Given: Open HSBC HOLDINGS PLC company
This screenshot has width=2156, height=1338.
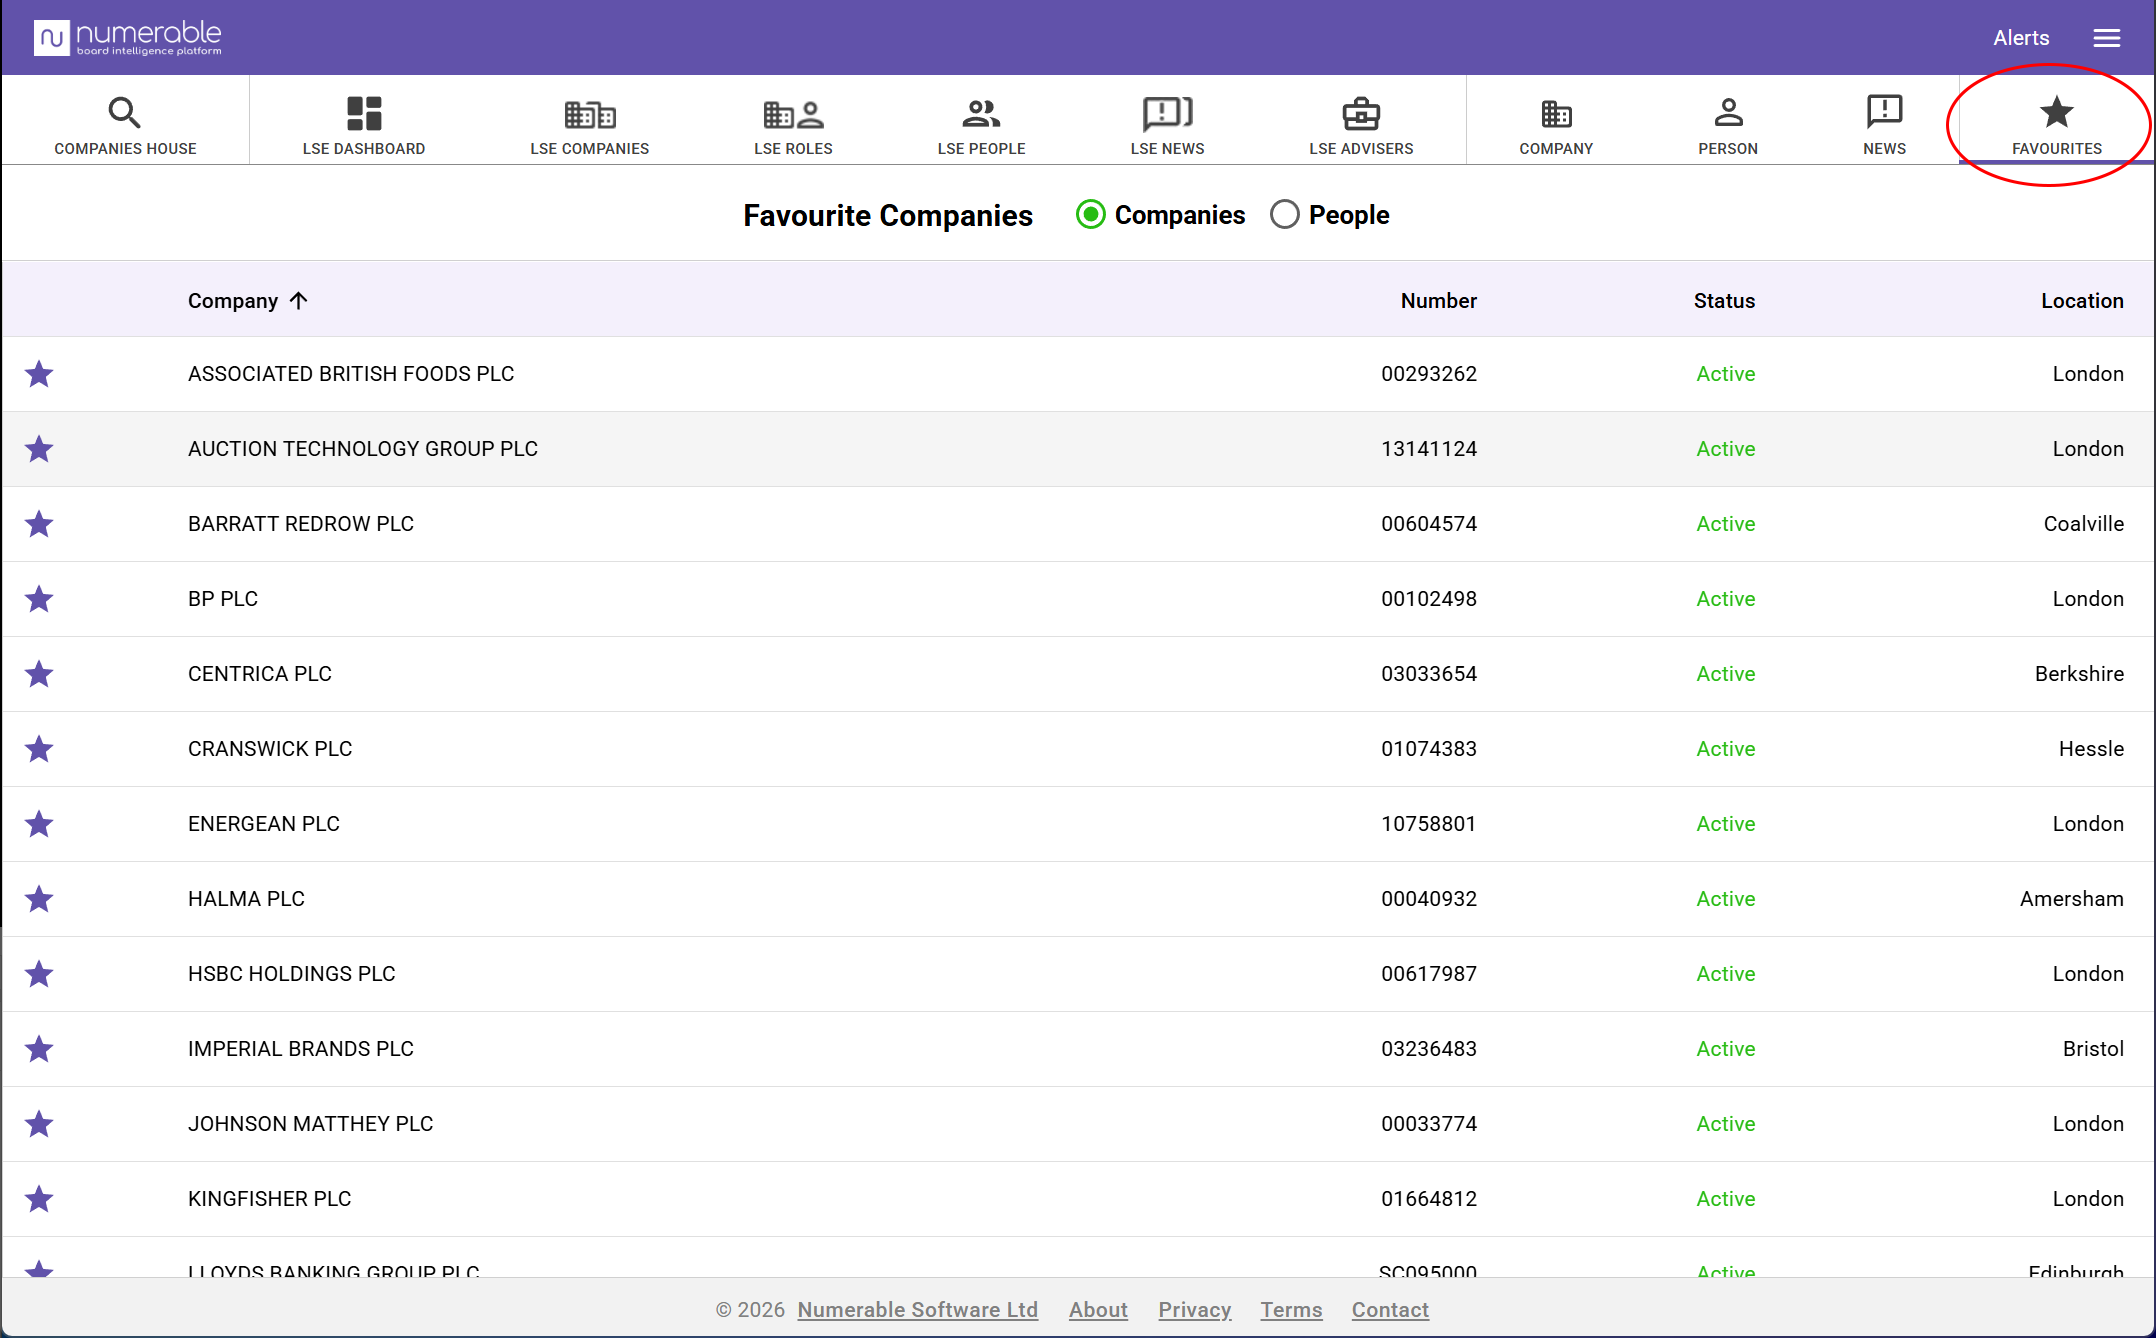Looking at the screenshot, I should [292, 974].
